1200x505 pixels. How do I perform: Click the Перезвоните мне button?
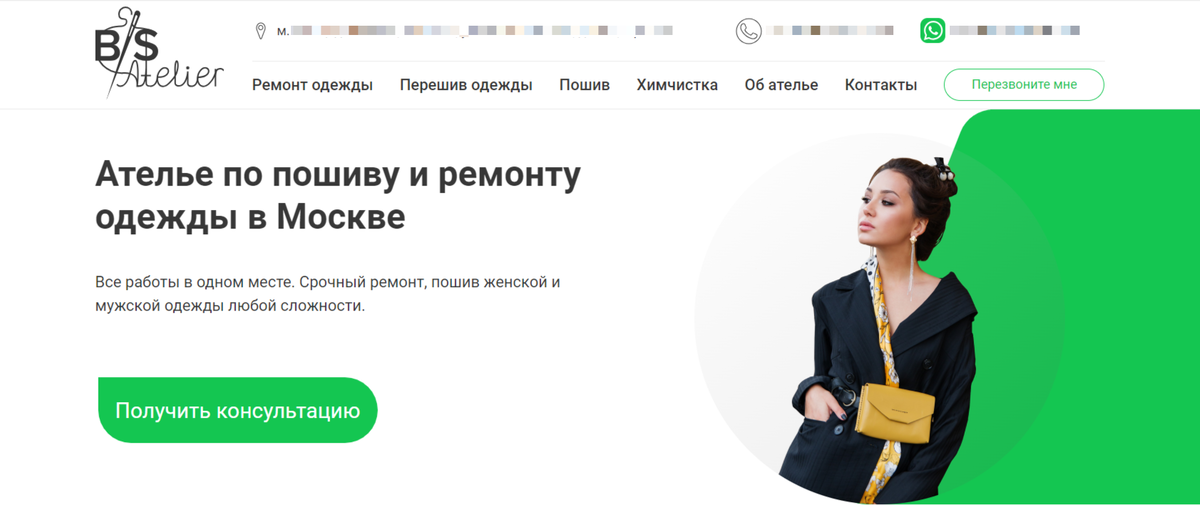coord(1024,85)
